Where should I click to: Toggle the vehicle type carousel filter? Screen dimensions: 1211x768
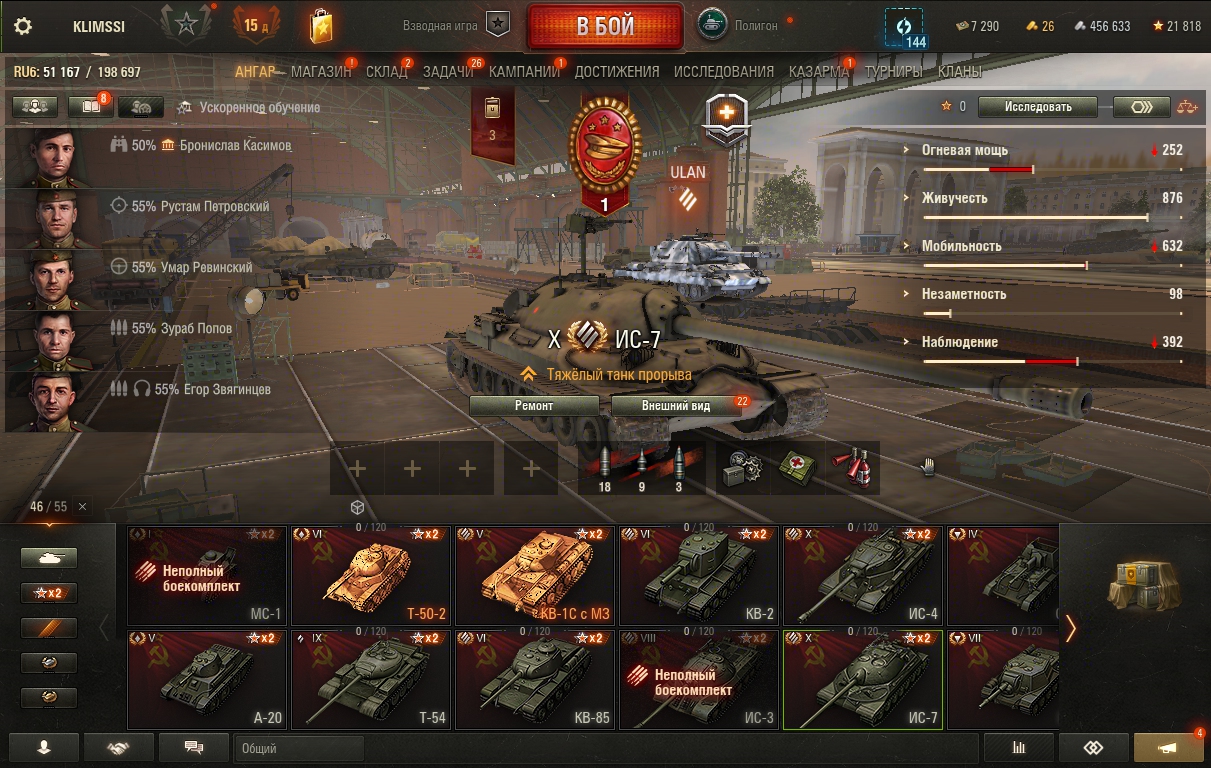[x=49, y=558]
